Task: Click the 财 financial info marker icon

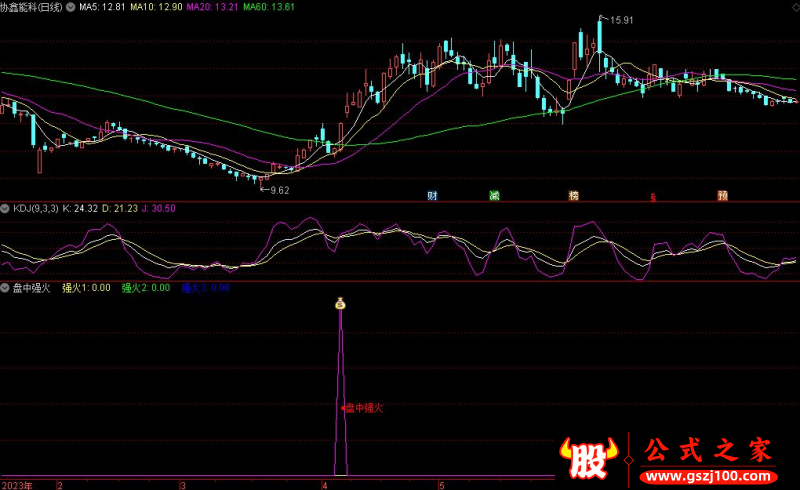Action: [432, 195]
